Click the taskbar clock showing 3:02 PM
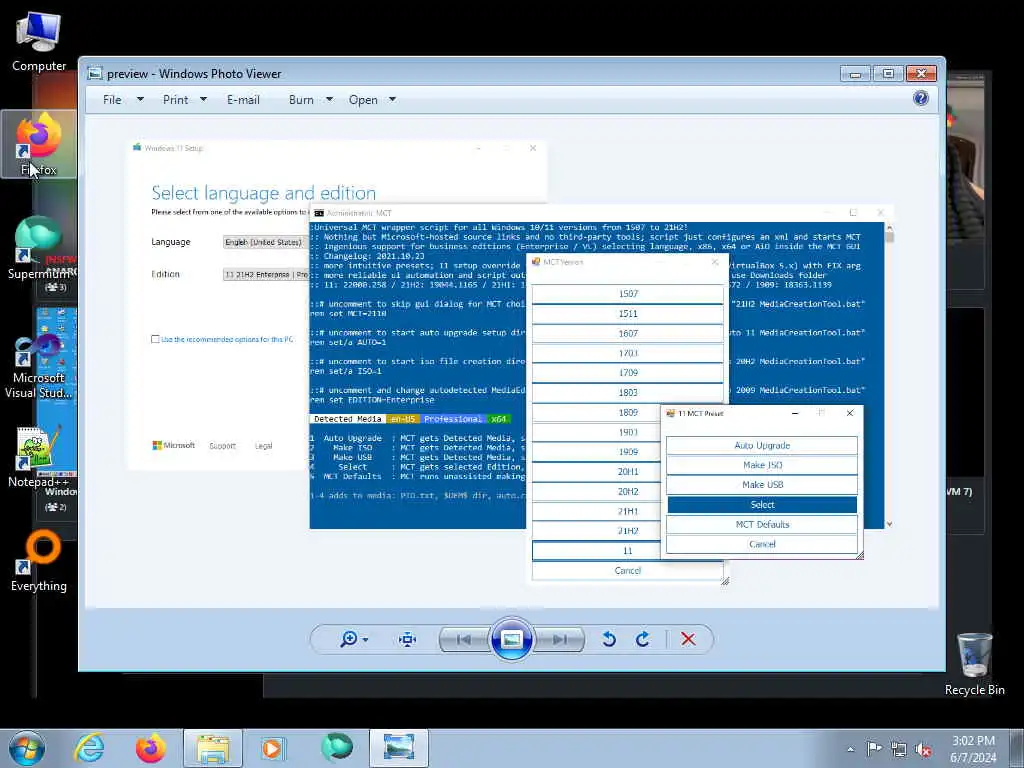Viewport: 1024px width, 768px height. click(x=973, y=749)
